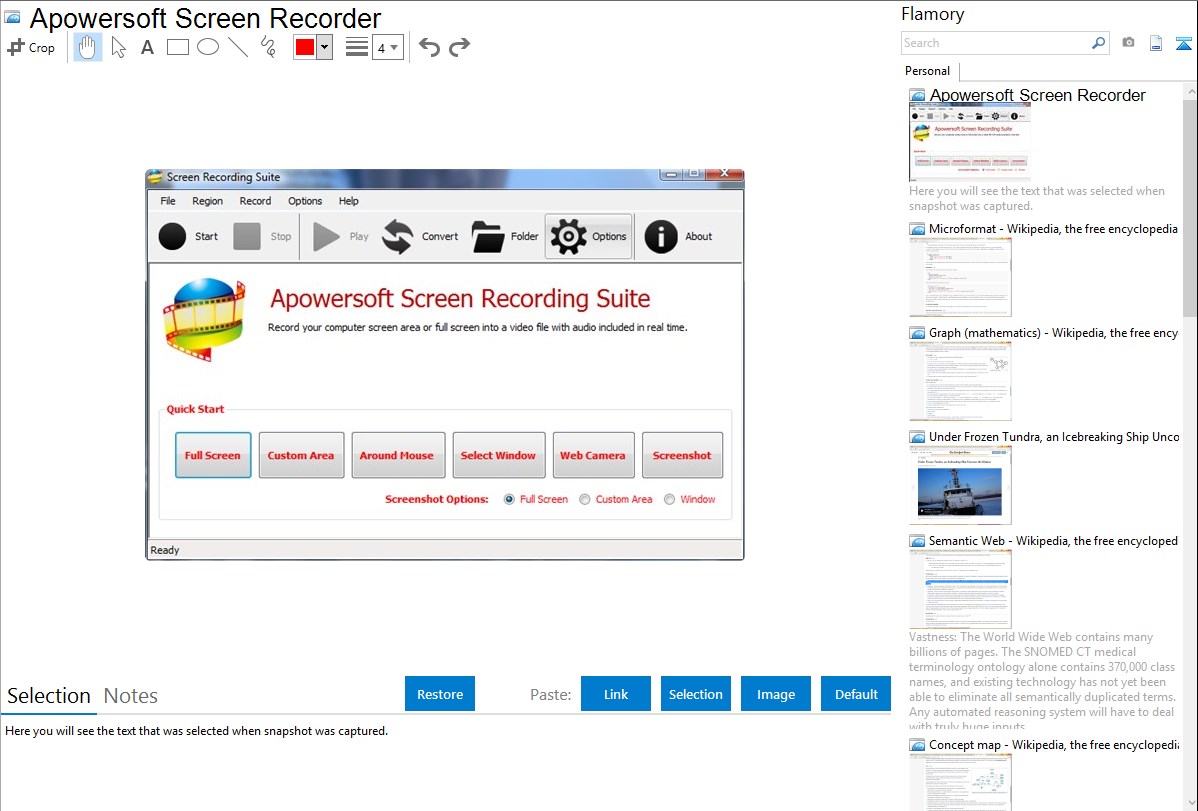
Task: Click the Link paste button
Action: pyautogui.click(x=616, y=694)
